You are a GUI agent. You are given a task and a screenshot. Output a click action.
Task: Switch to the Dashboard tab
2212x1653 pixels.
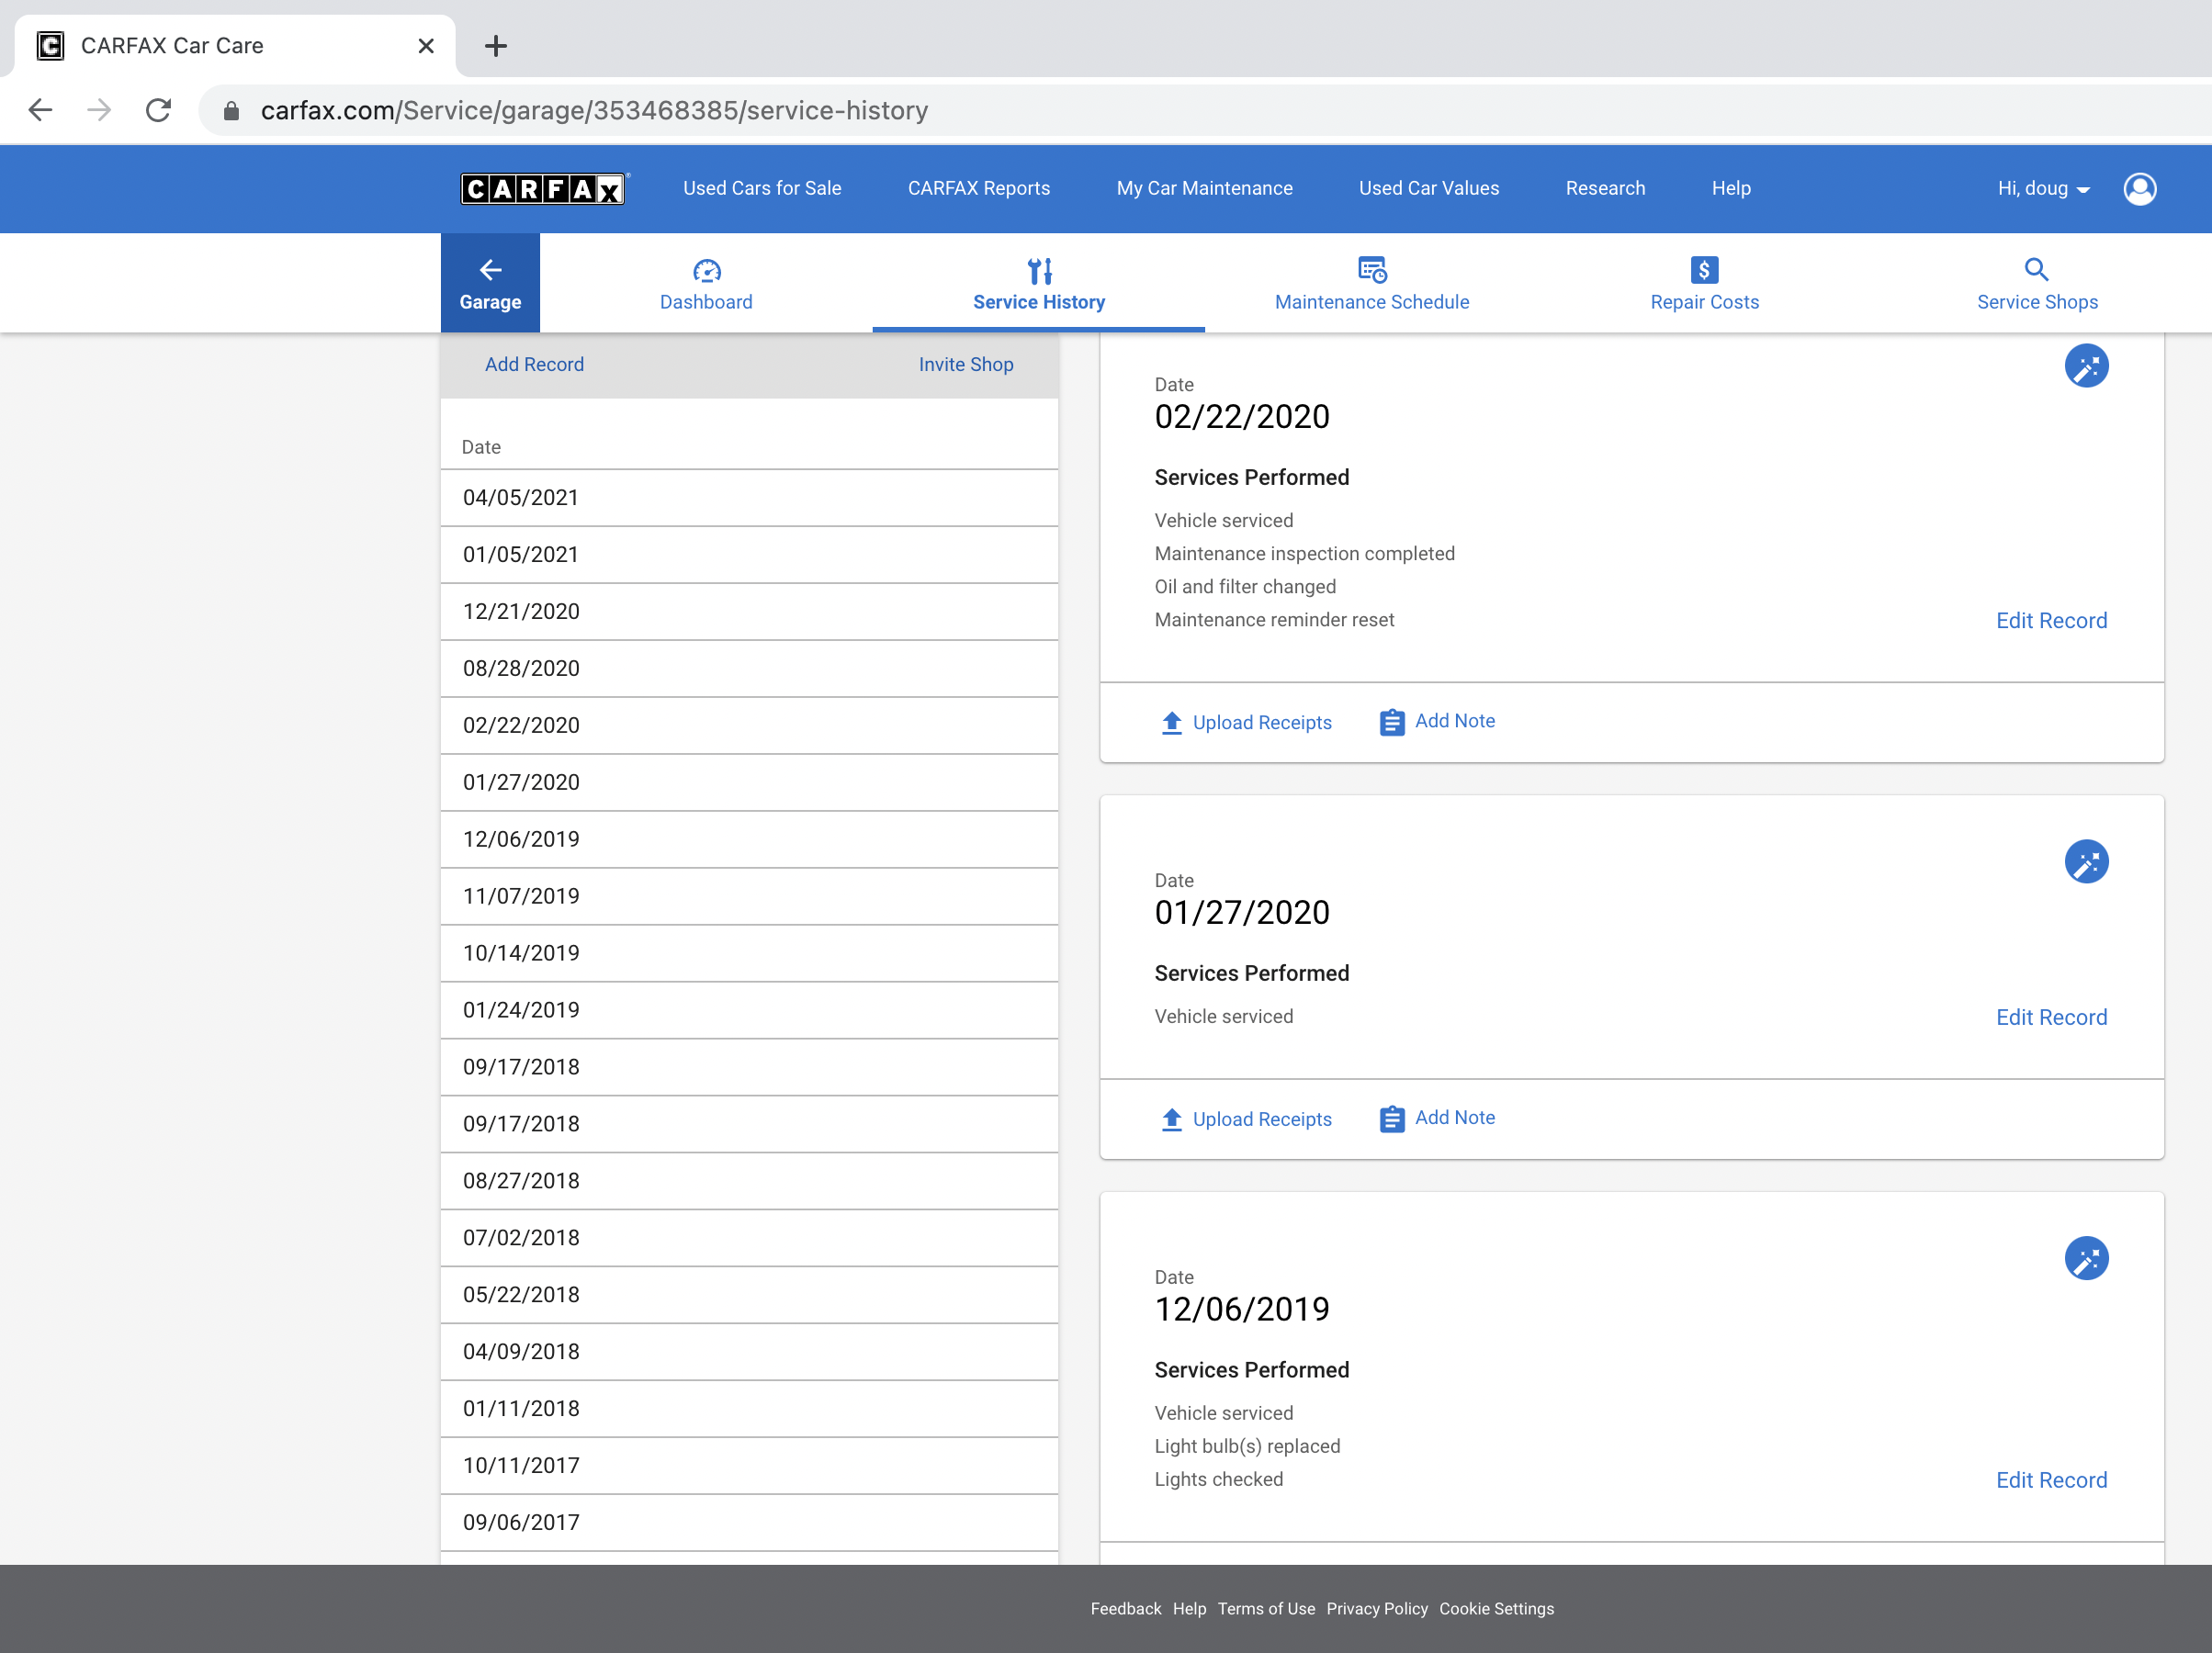click(706, 284)
